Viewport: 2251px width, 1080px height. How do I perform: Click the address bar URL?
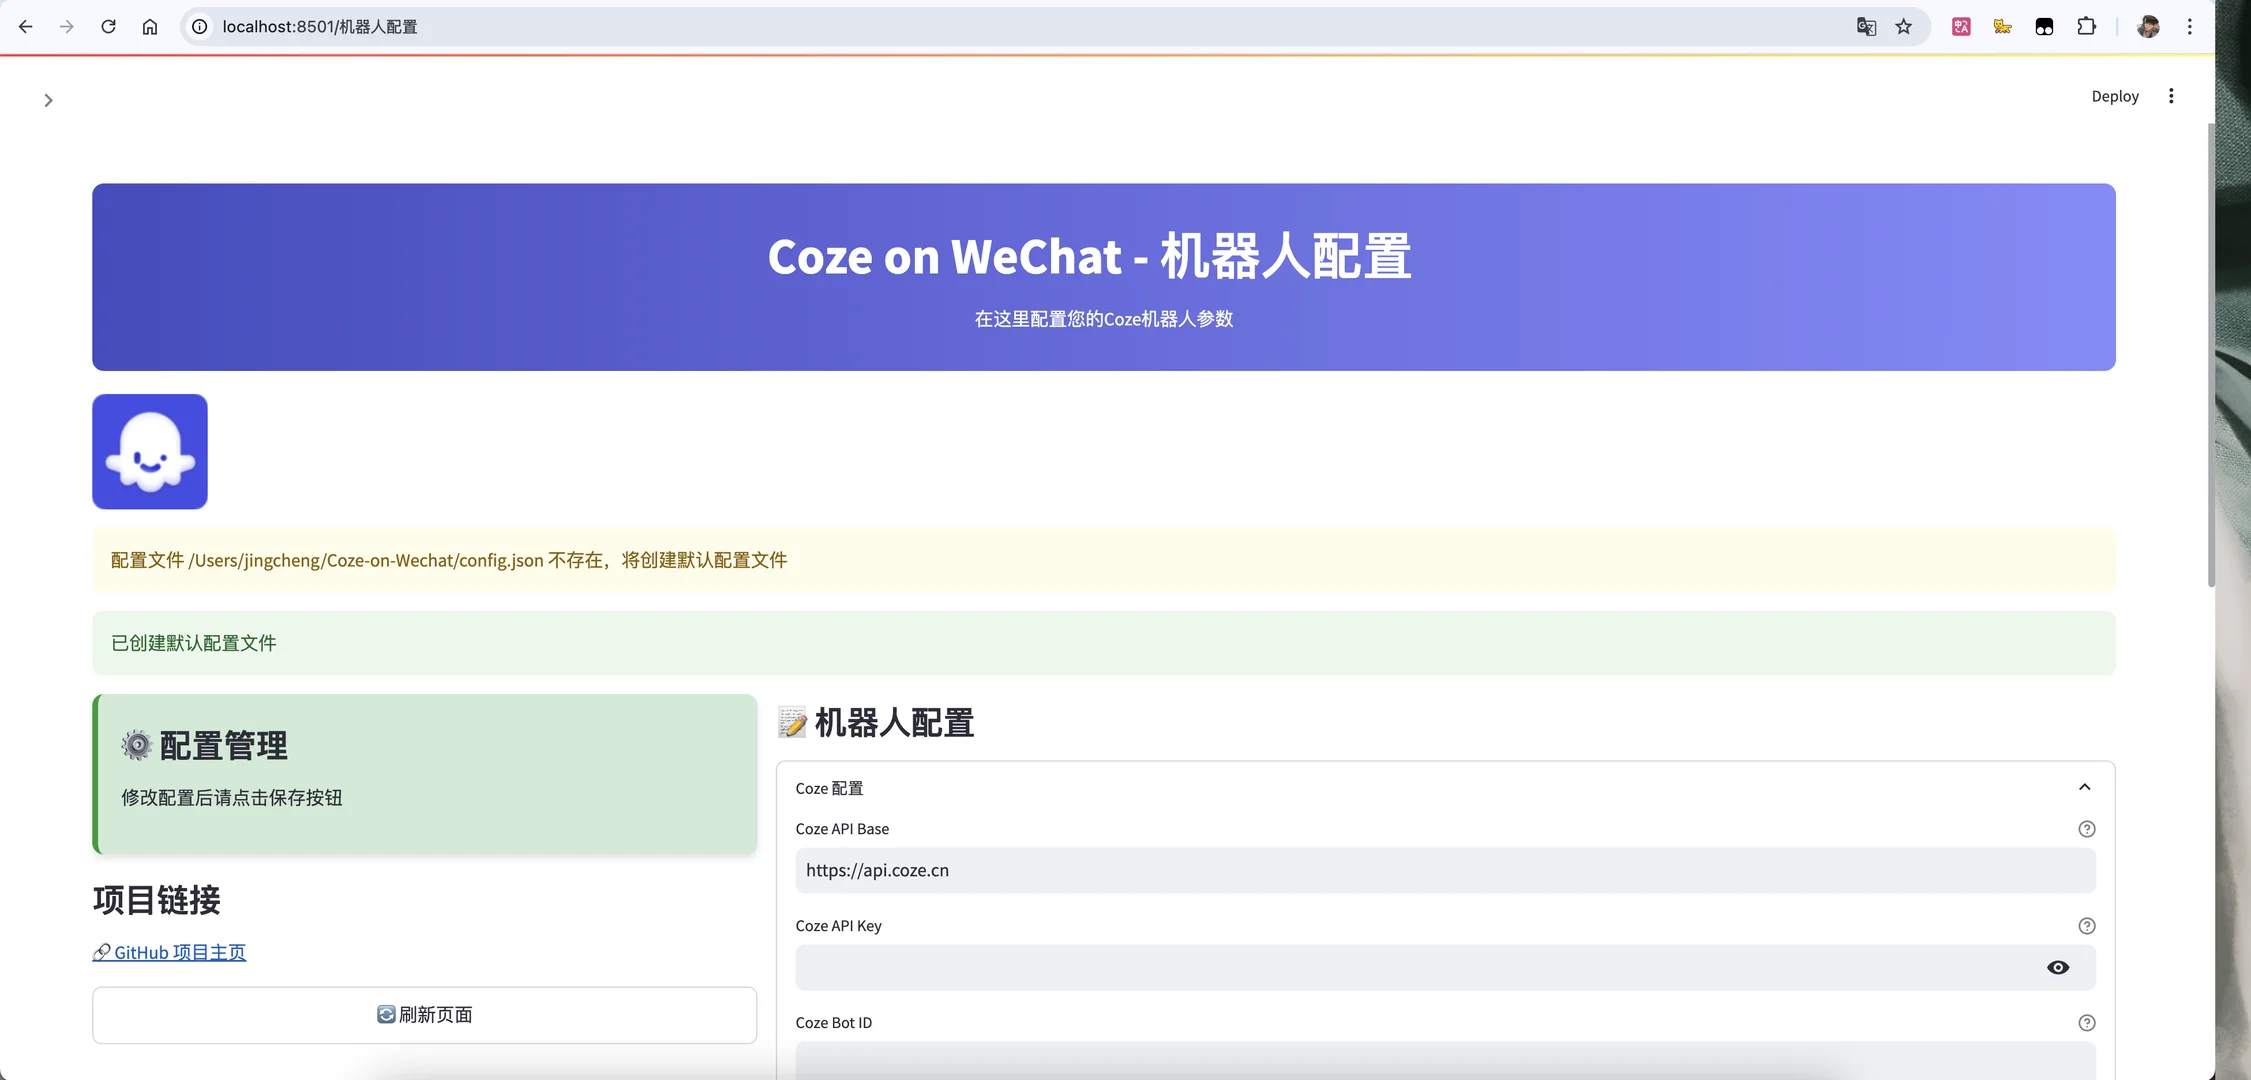click(320, 27)
